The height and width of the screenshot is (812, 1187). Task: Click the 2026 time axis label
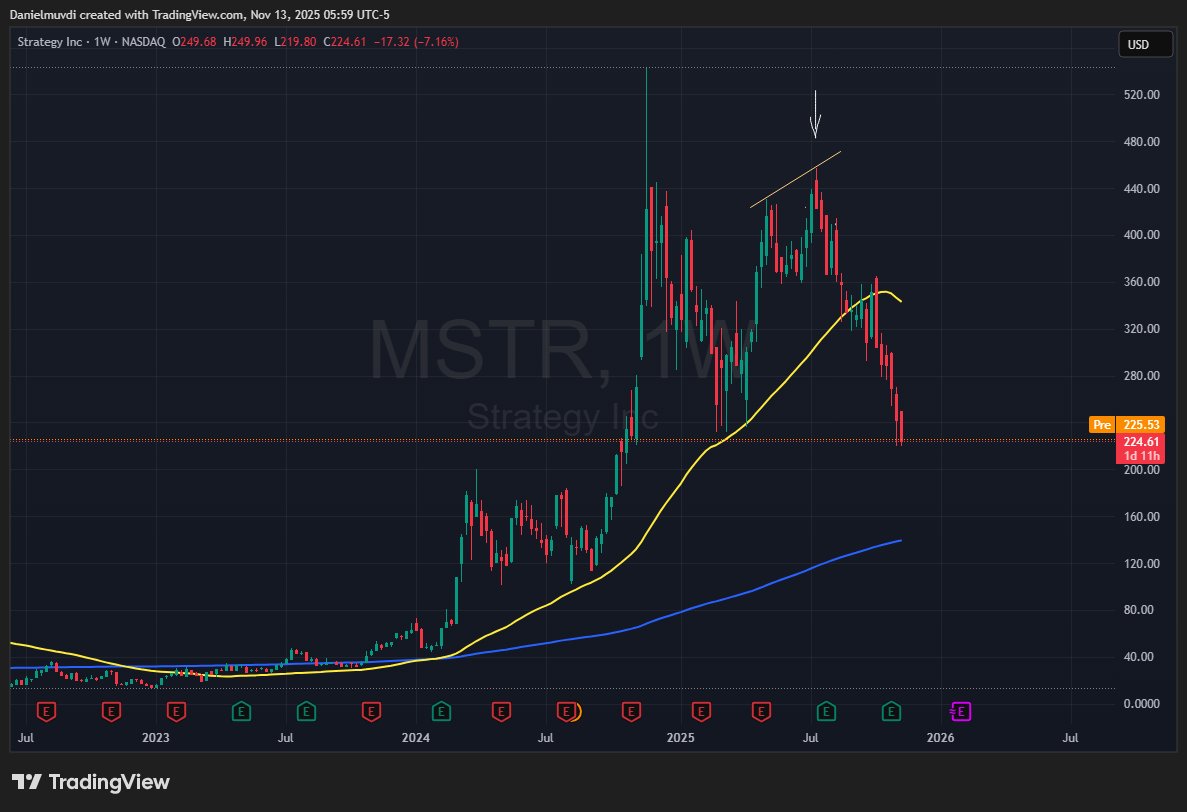click(x=940, y=738)
